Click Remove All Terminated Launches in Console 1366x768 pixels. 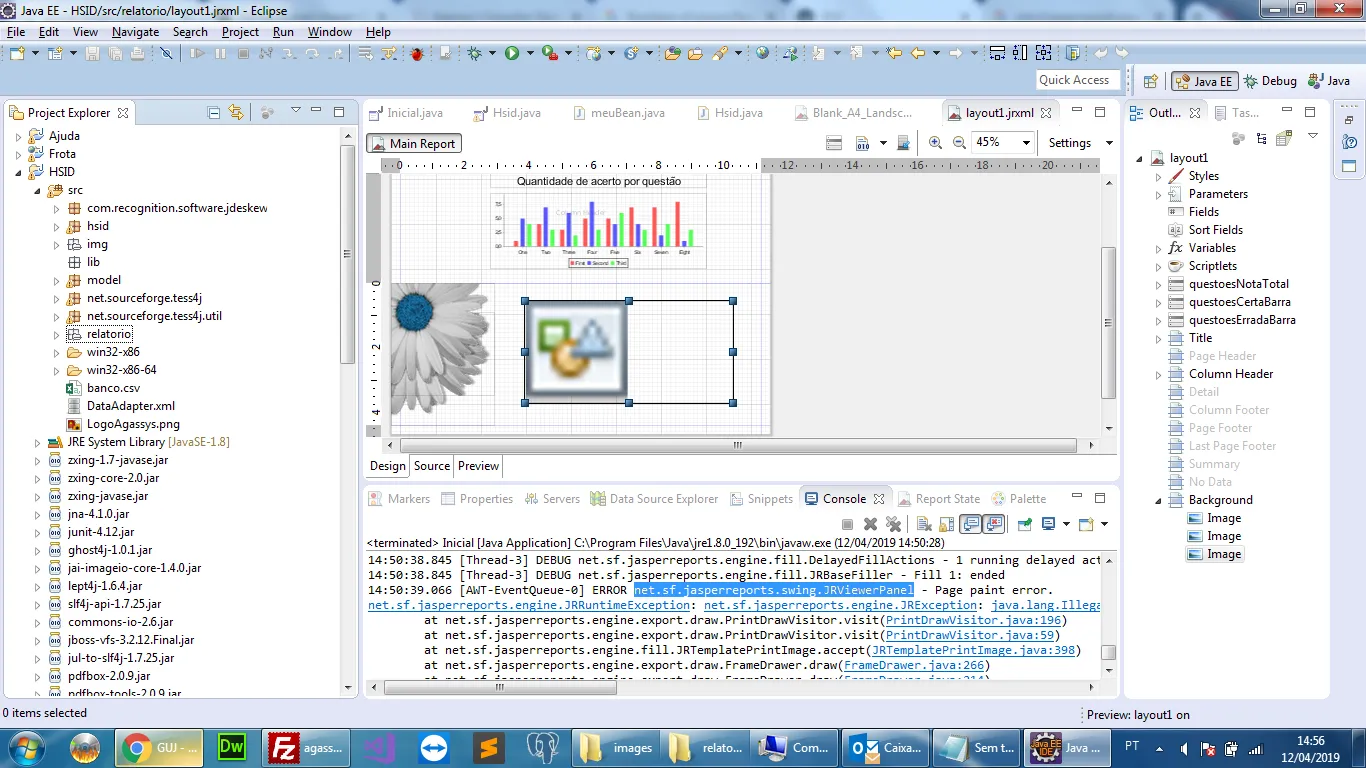893,524
